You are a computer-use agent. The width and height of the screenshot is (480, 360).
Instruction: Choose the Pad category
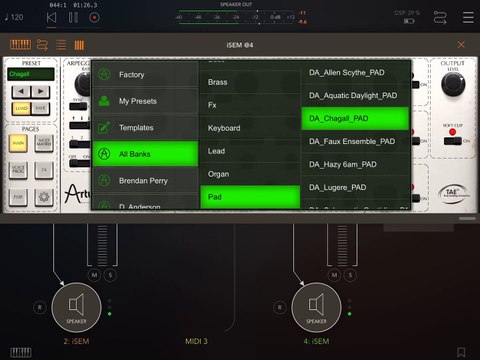coord(250,197)
